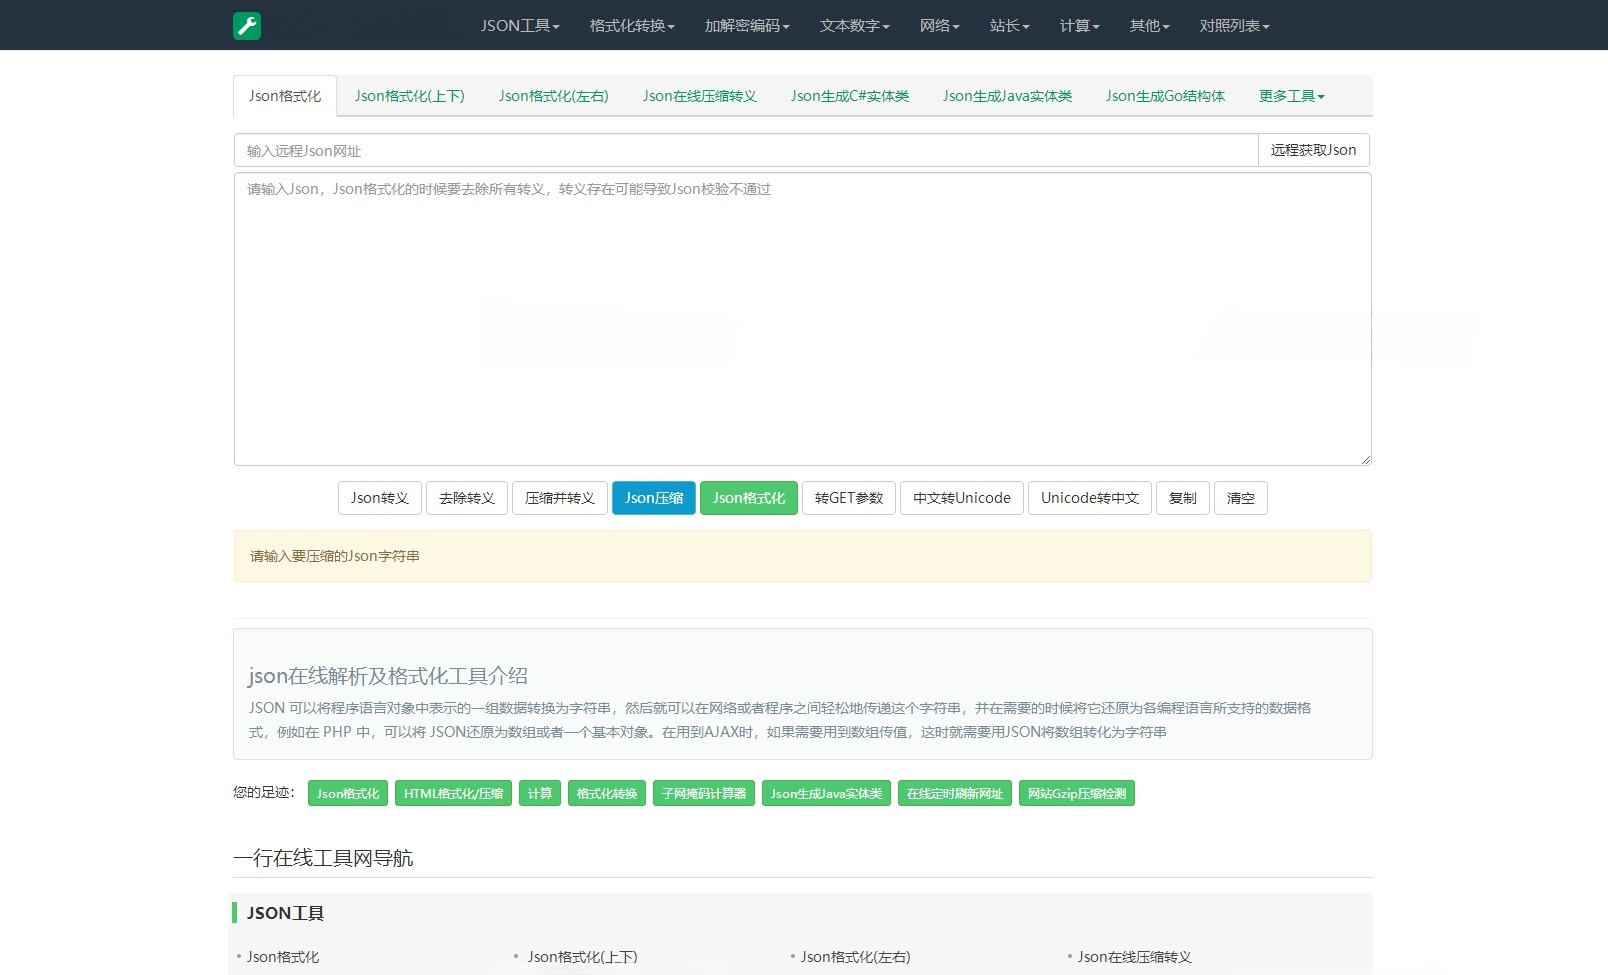Open the JSON工具 navigation dropdown
Image resolution: width=1608 pixels, height=975 pixels.
pos(519,26)
